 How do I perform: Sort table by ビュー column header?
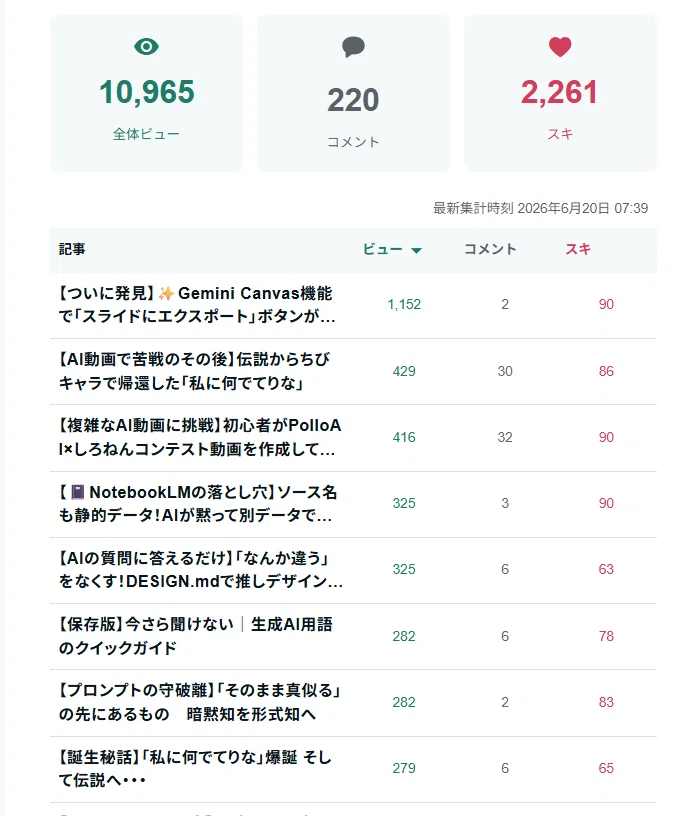(392, 249)
